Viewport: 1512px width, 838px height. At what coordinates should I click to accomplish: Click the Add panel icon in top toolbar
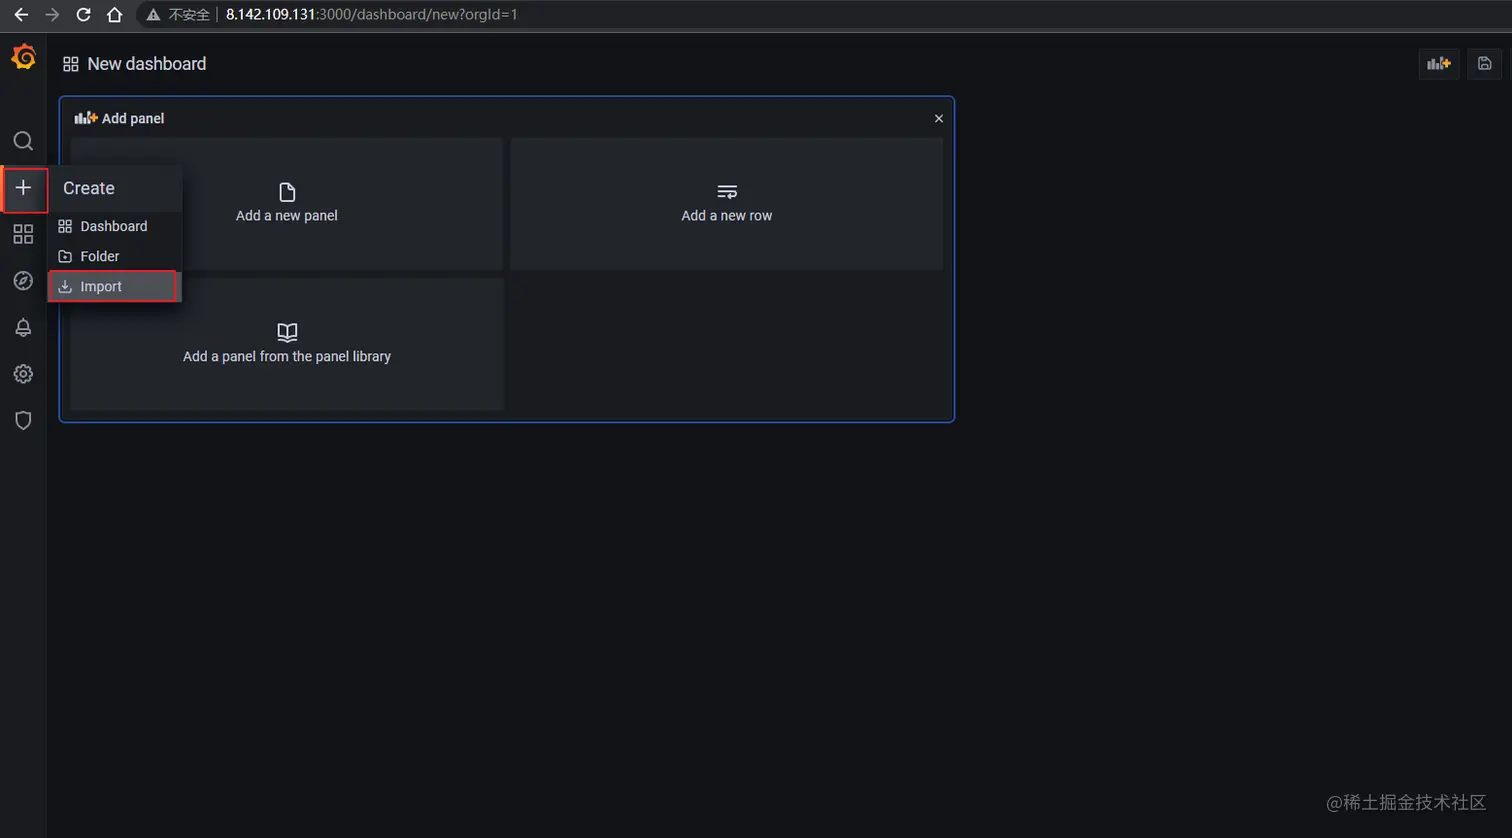(x=1438, y=63)
